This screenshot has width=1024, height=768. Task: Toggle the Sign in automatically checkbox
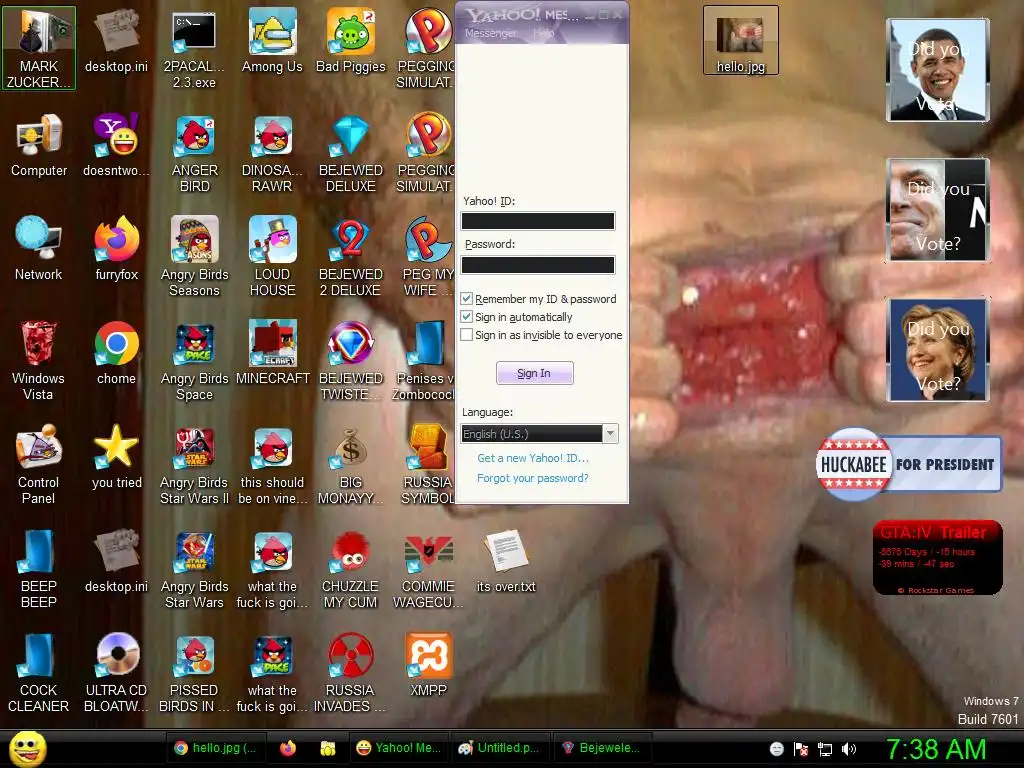tap(467, 317)
